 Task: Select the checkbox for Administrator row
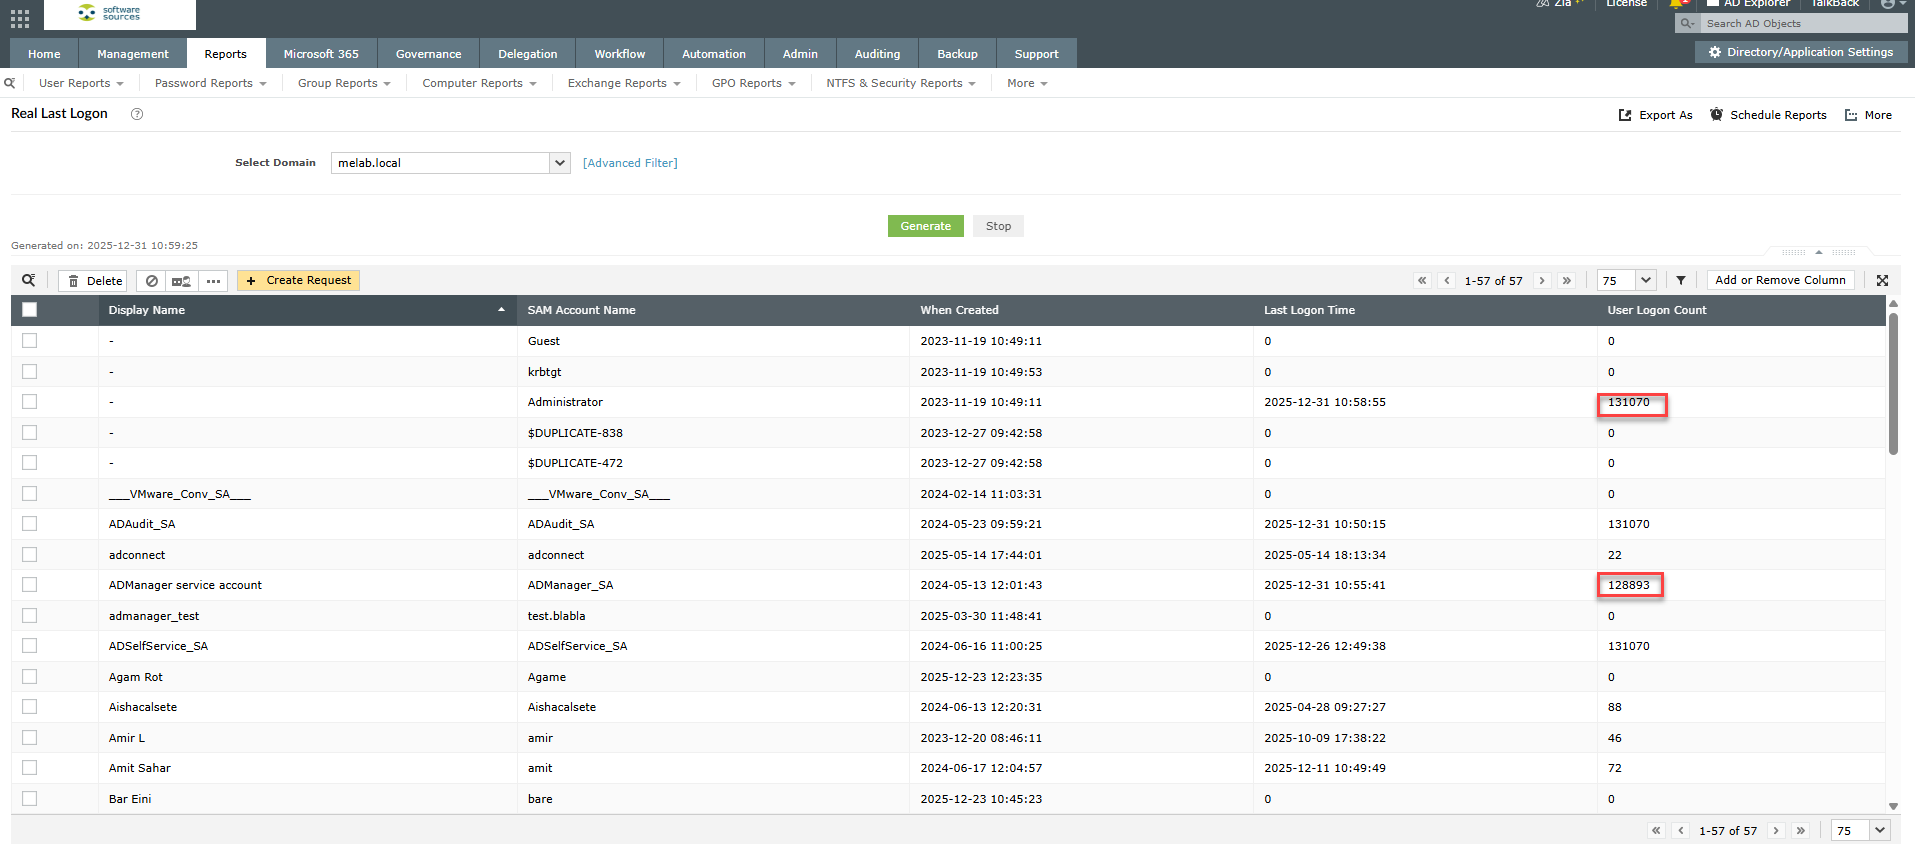30,402
